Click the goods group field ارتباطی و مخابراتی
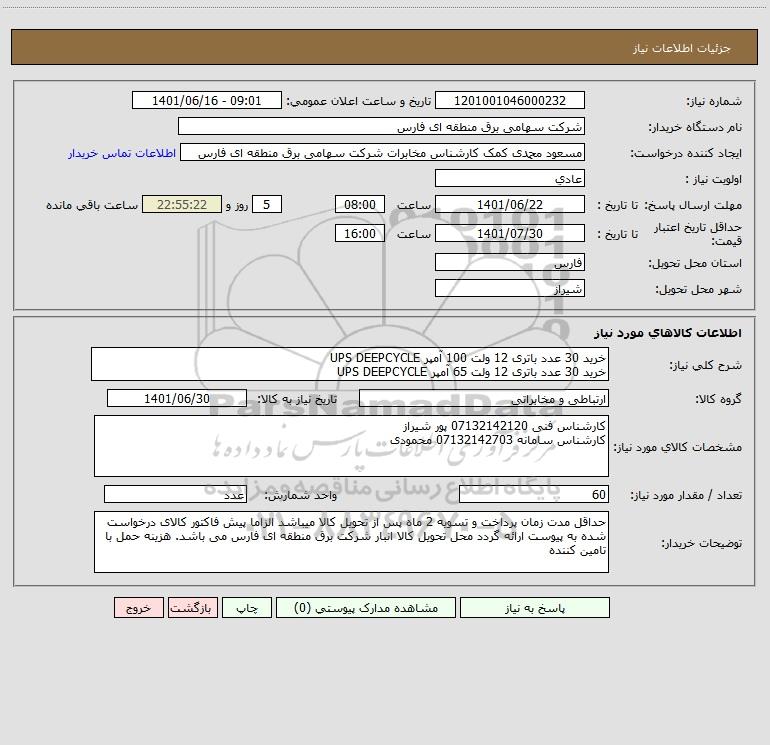The height and width of the screenshot is (745, 770). tap(484, 398)
